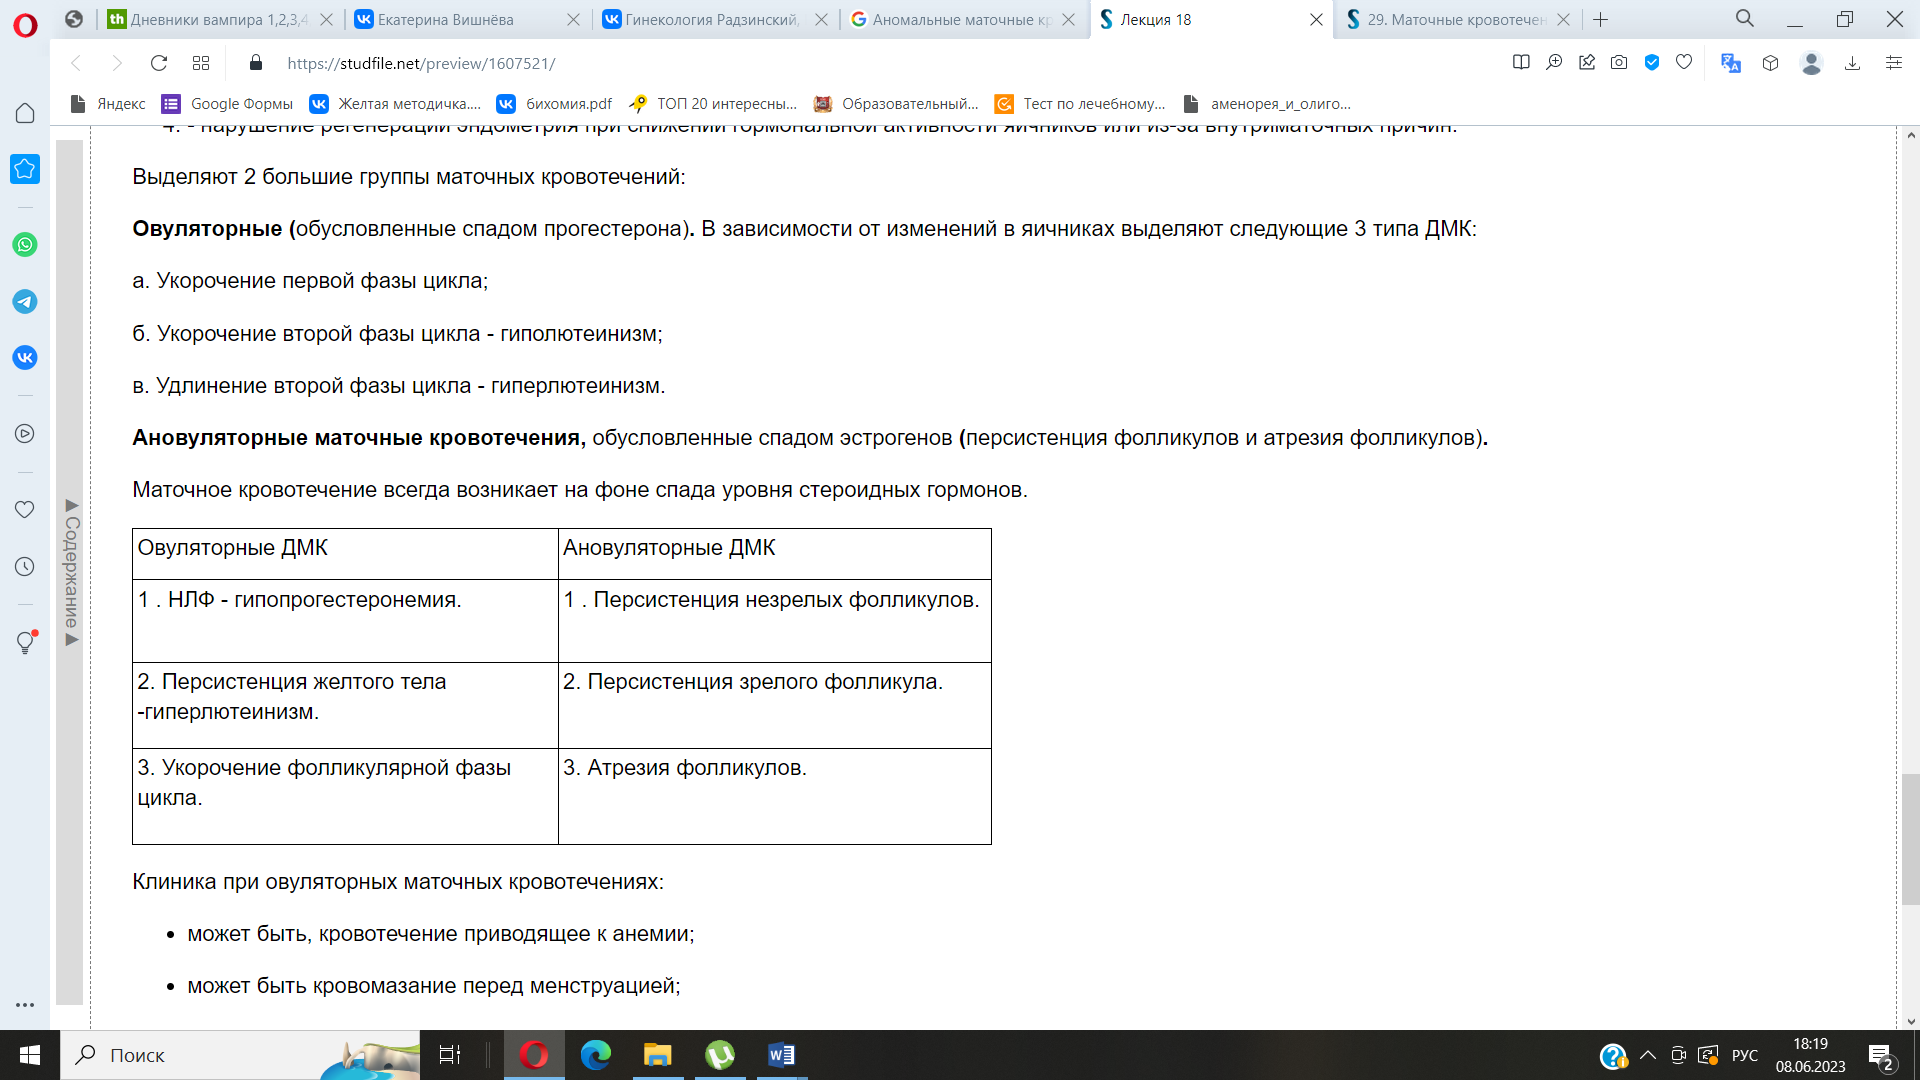Open WhatsApp in the sidebar
Screen dimensions: 1920x1080
click(25, 245)
